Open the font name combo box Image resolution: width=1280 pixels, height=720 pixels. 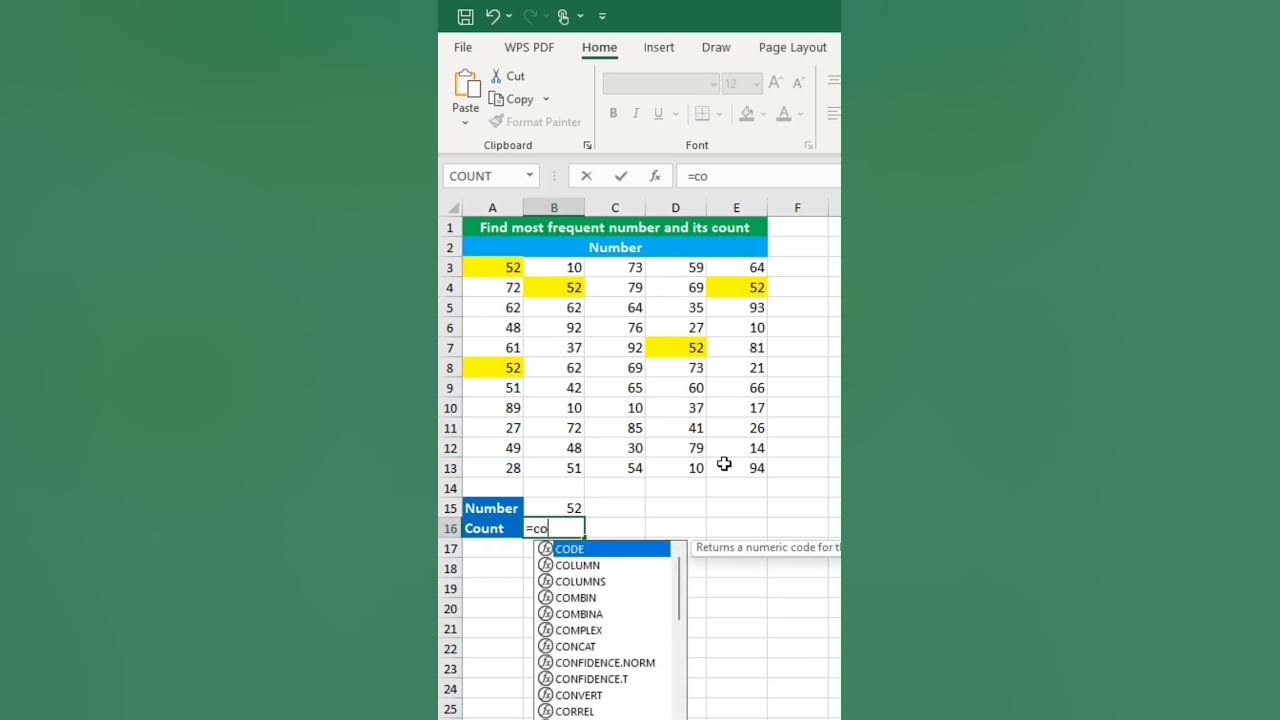(661, 84)
